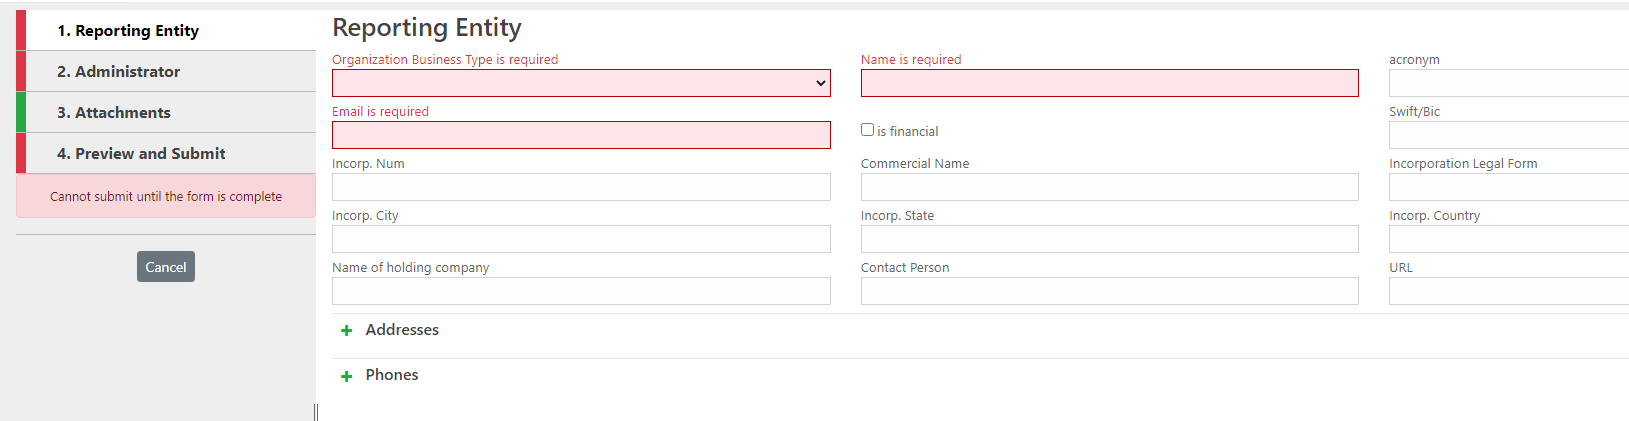This screenshot has width=1629, height=421.
Task: Select the Contact Person text box
Action: [x=1109, y=291]
